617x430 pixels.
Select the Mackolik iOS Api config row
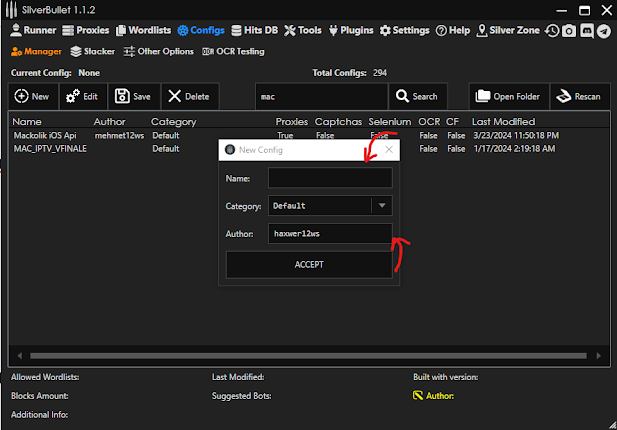tap(309, 136)
